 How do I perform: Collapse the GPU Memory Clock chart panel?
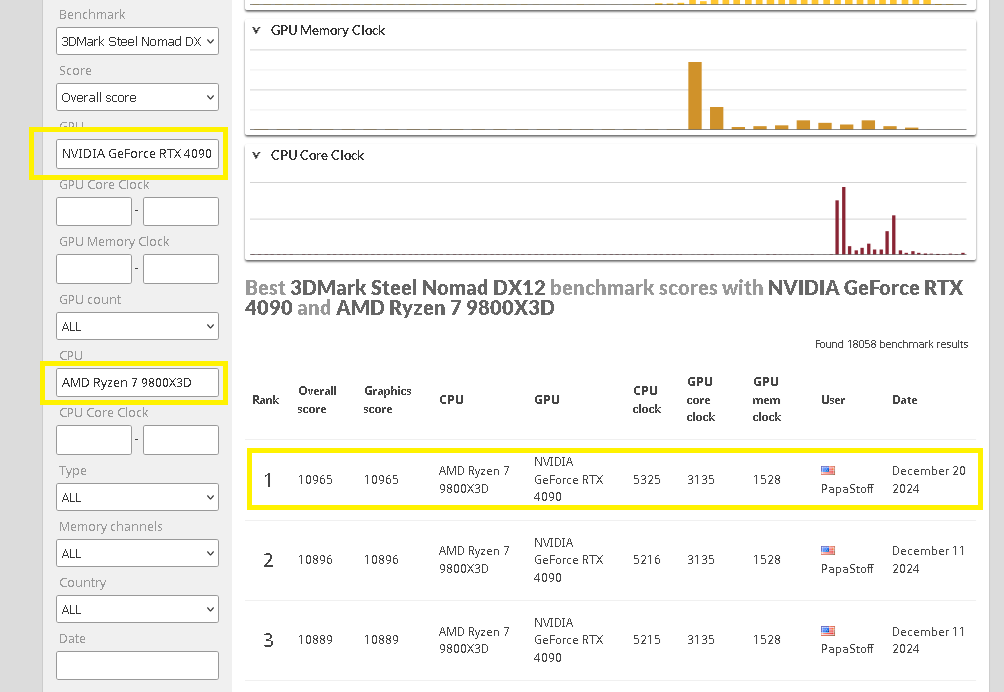click(256, 30)
